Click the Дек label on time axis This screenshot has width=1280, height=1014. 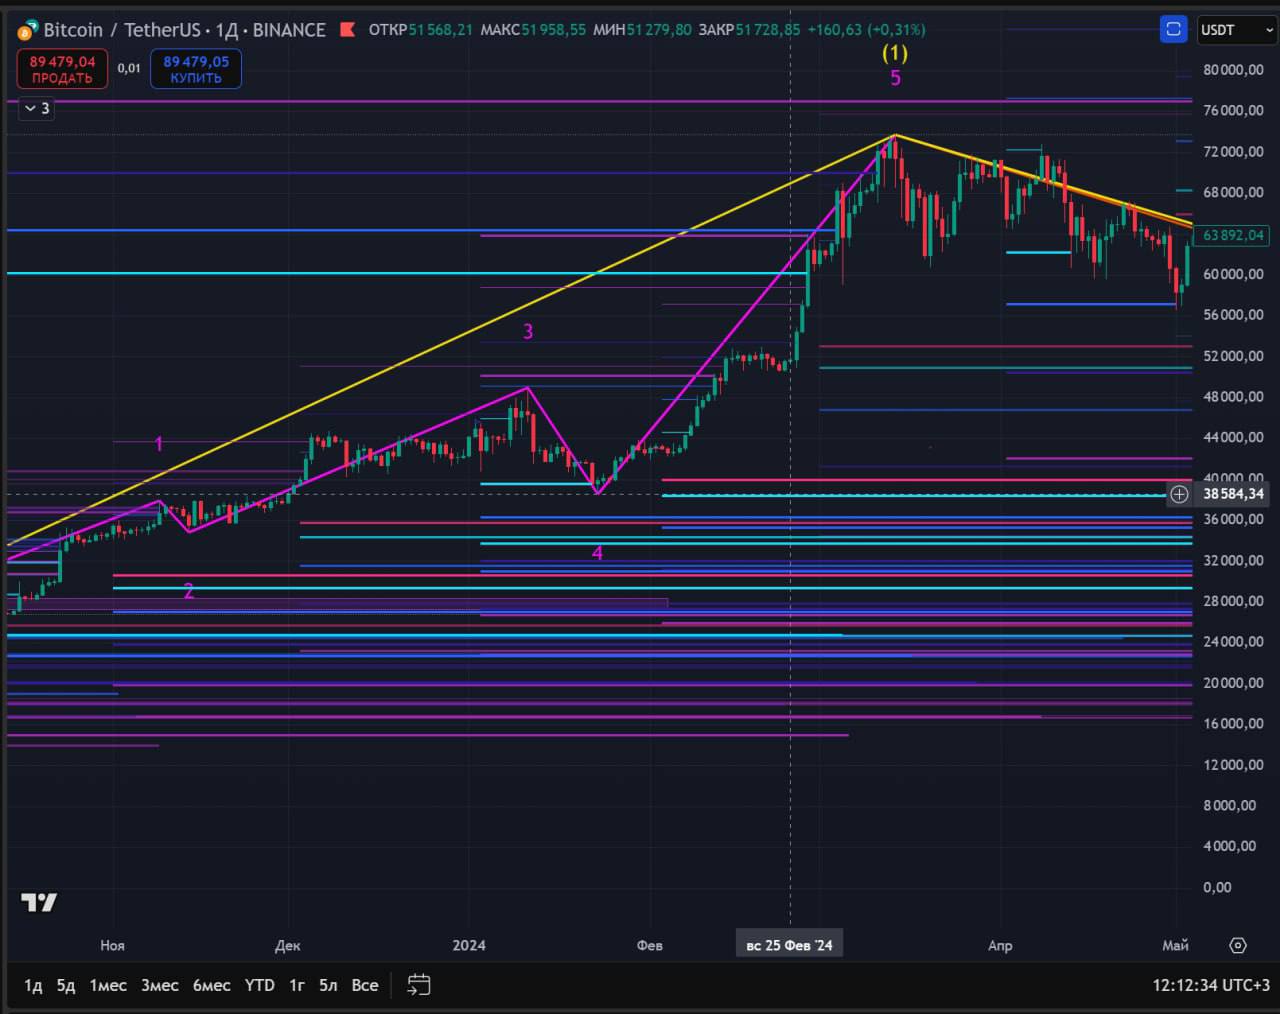288,945
